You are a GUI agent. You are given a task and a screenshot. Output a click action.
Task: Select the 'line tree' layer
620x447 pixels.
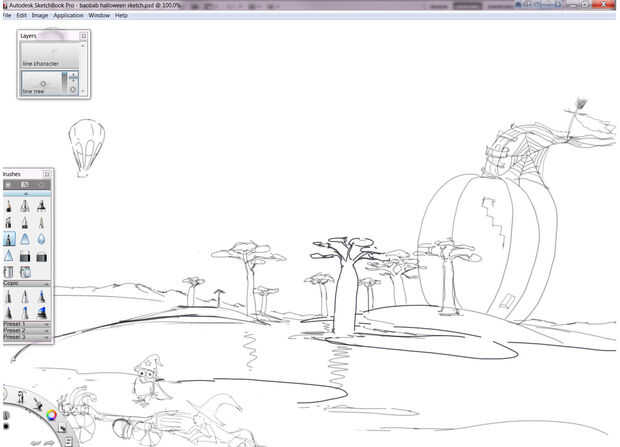pyautogui.click(x=50, y=83)
